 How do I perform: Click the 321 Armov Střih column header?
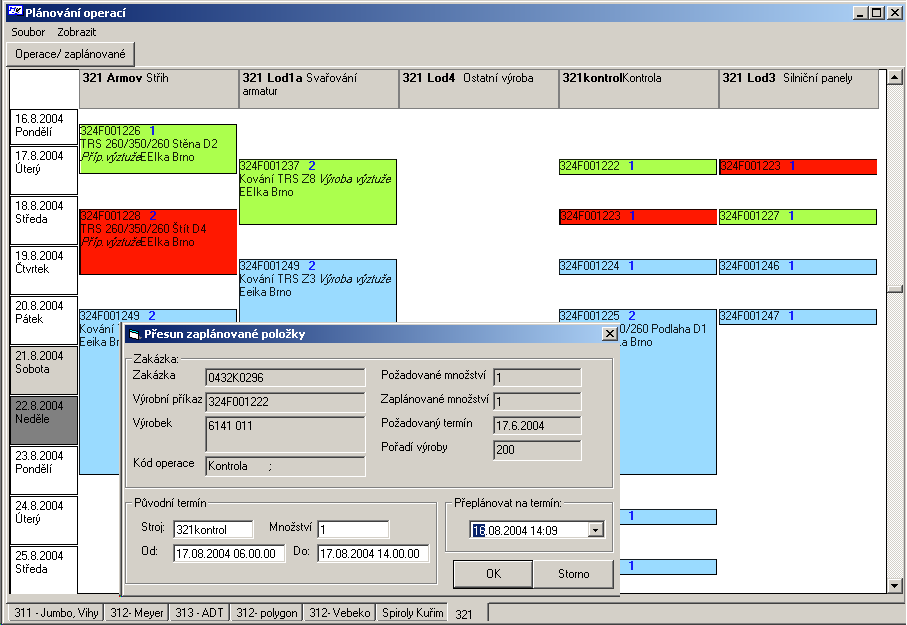pos(159,89)
